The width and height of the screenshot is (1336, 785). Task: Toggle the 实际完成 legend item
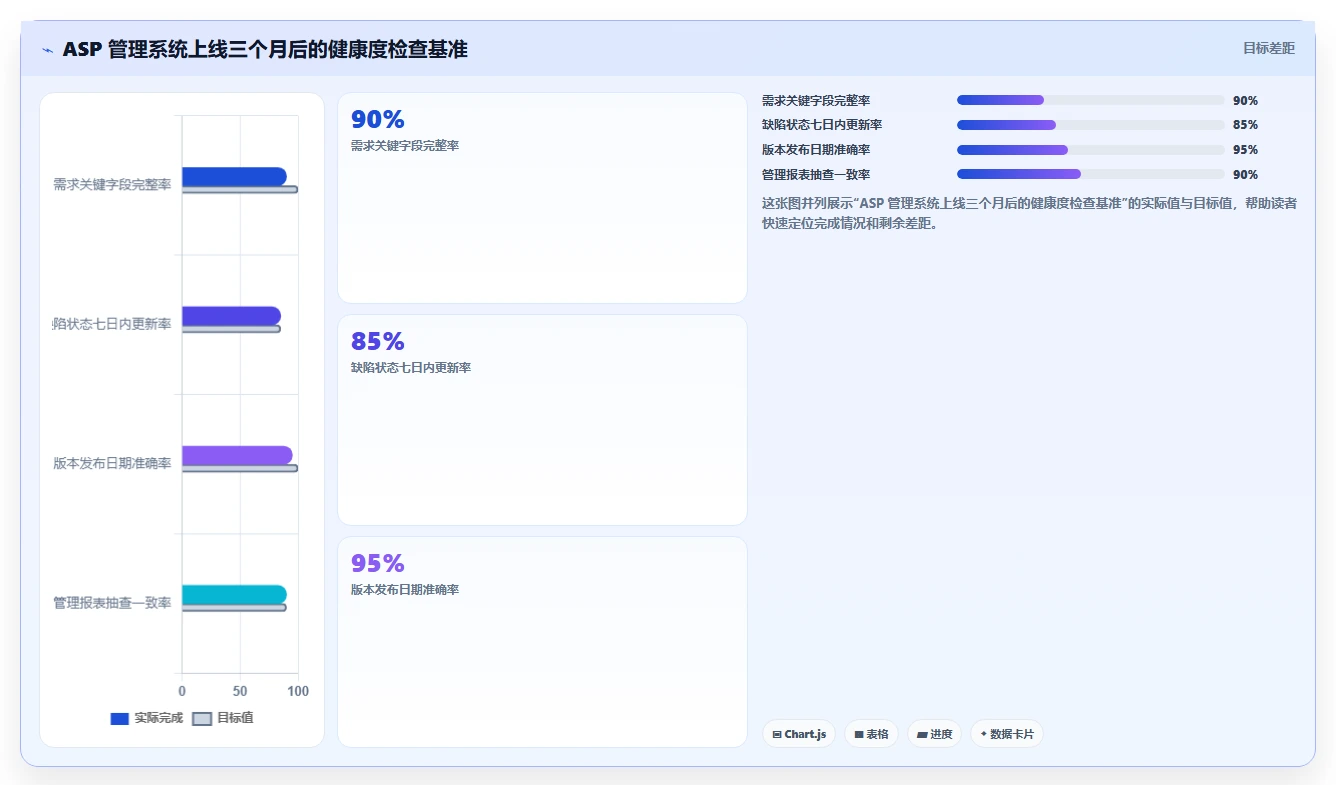point(146,718)
